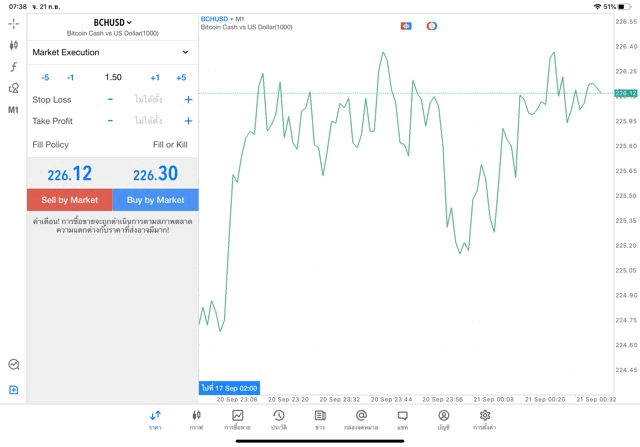
Task: Select the crosshair tool in left sidebar
Action: [13, 23]
